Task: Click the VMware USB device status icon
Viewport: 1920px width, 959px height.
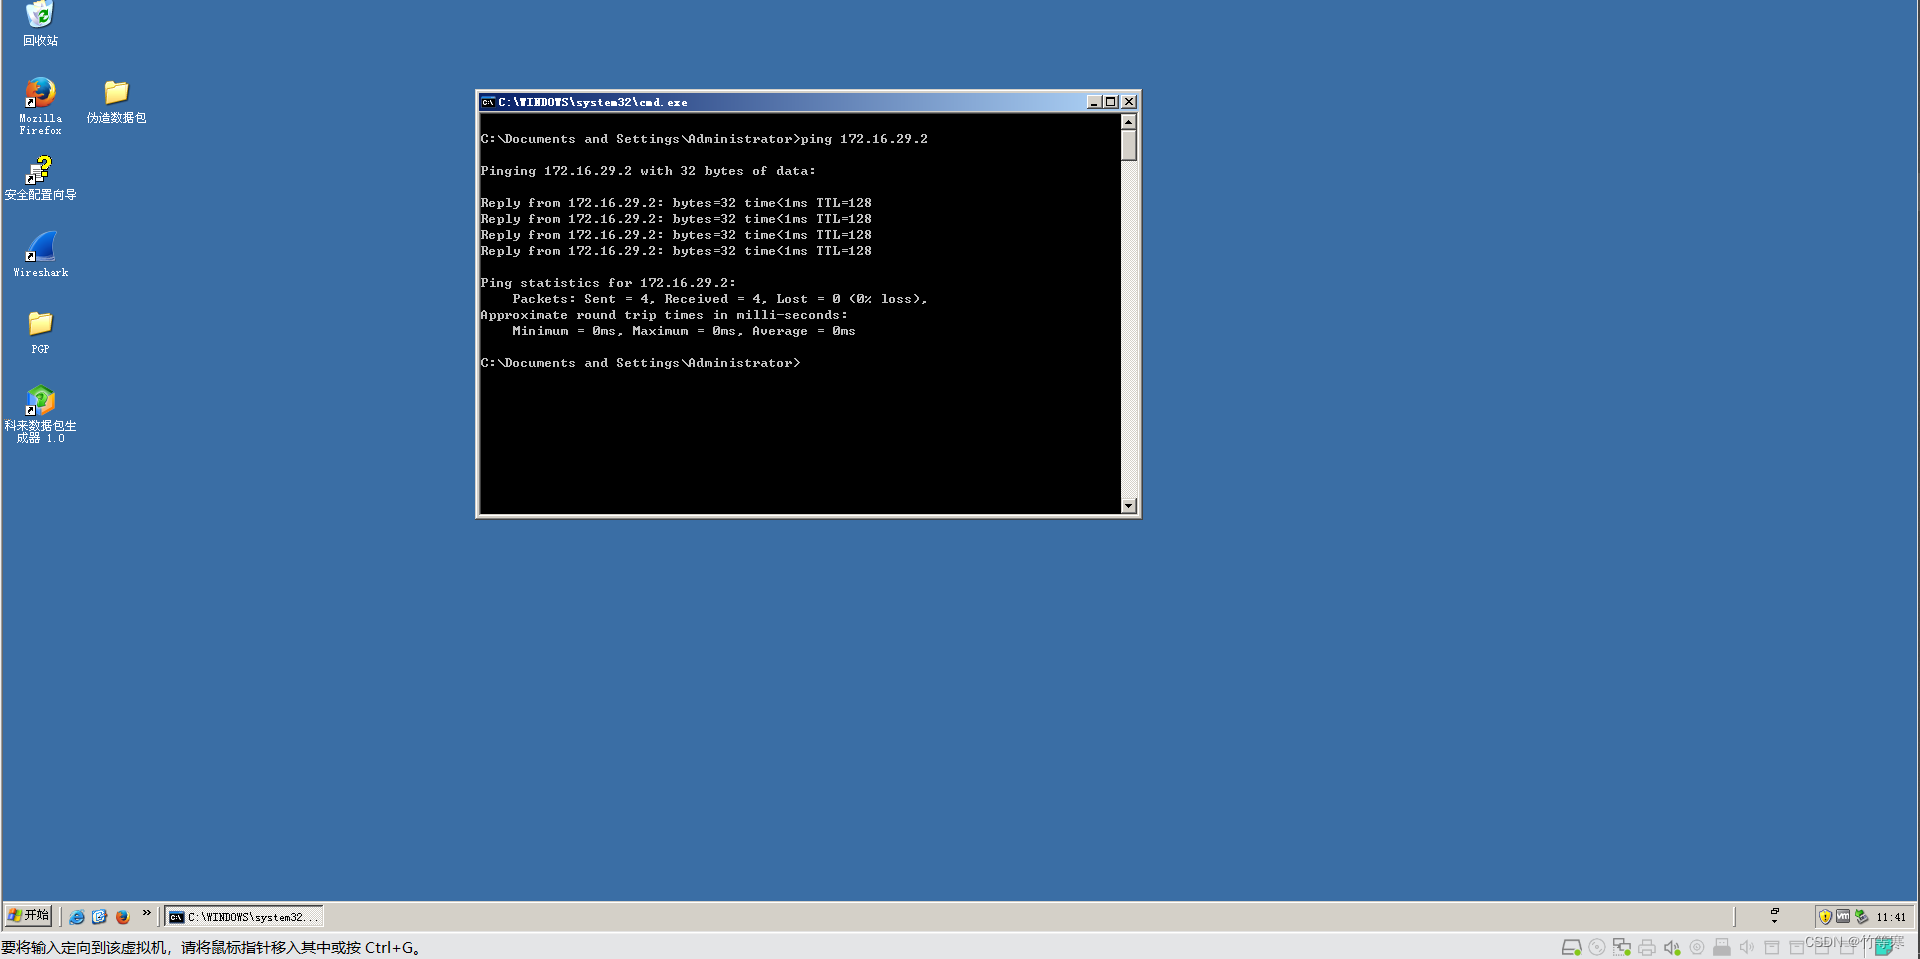Action: 1722,947
